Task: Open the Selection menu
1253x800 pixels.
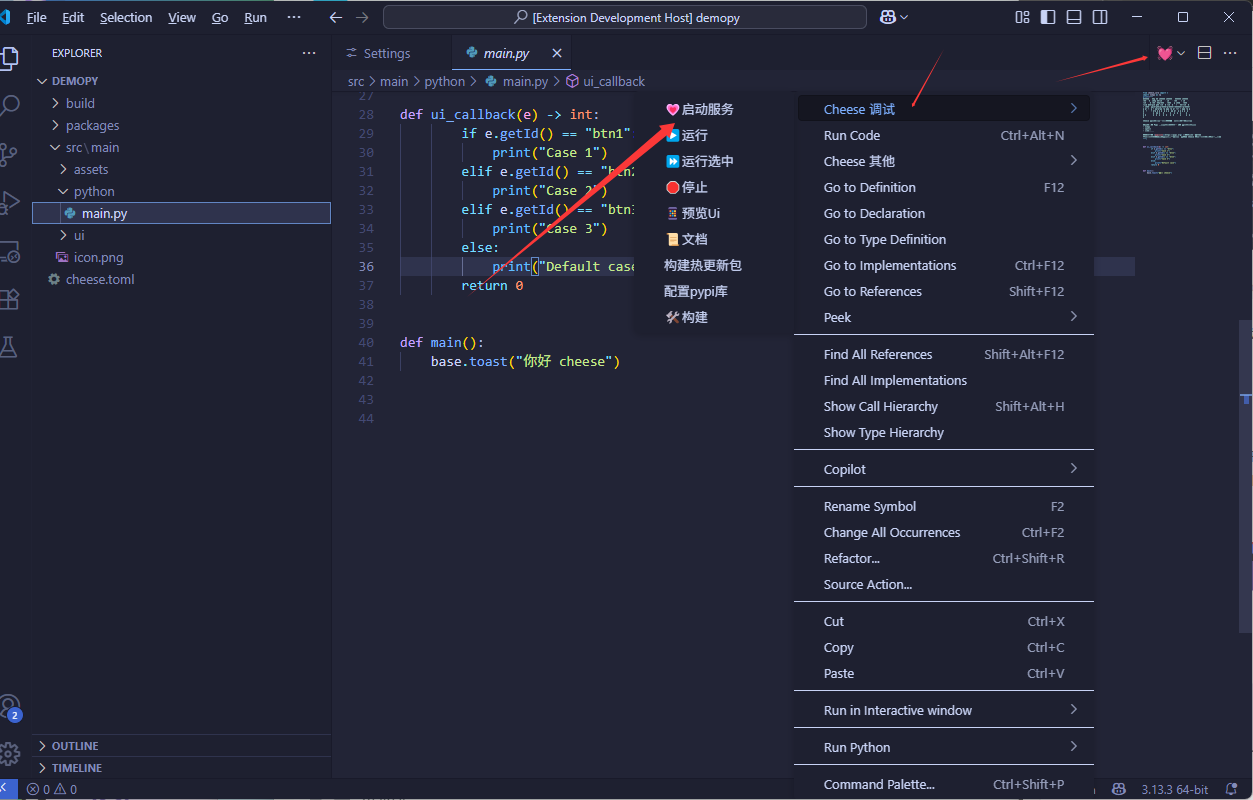Action: point(126,17)
